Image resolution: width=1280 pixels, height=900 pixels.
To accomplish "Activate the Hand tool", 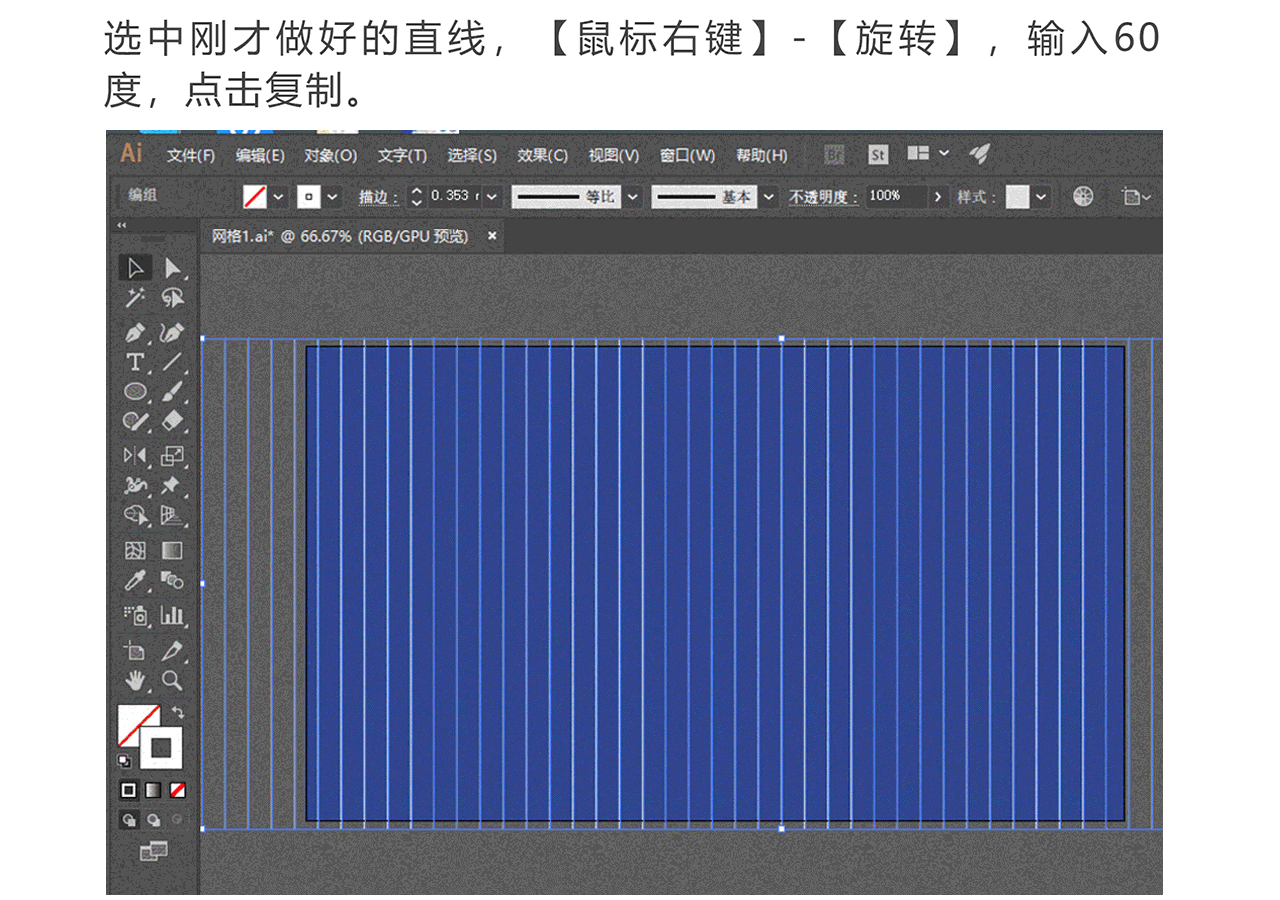I will 135,680.
